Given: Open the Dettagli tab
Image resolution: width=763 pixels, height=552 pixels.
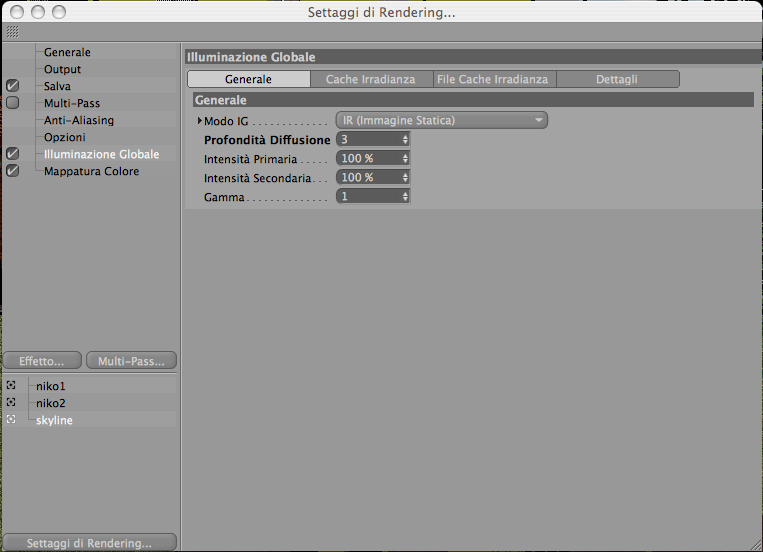Looking at the screenshot, I should point(618,79).
